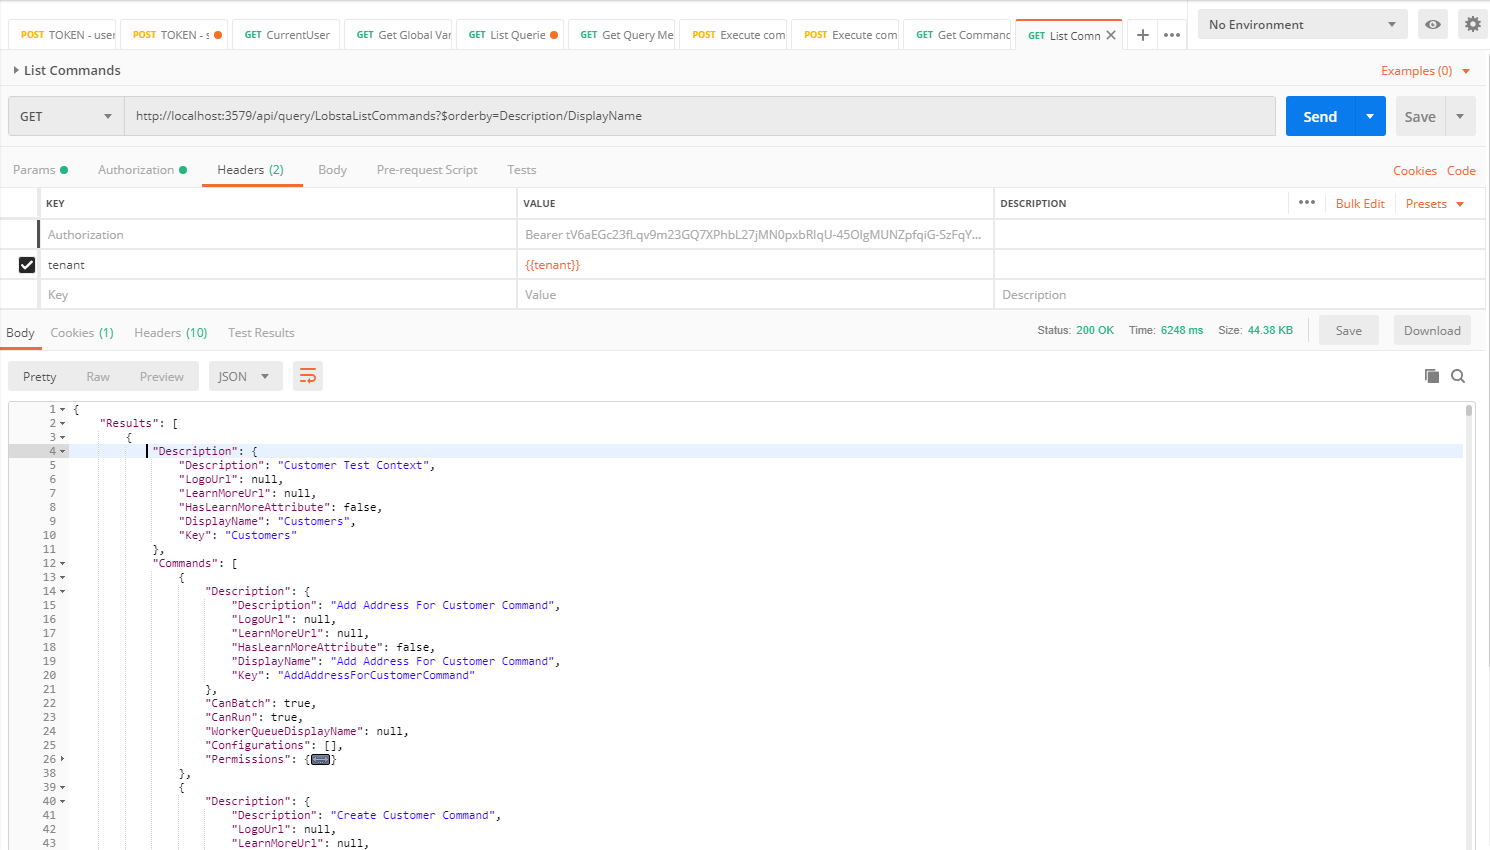
Task: Search within the response body
Action: pos(1458,376)
